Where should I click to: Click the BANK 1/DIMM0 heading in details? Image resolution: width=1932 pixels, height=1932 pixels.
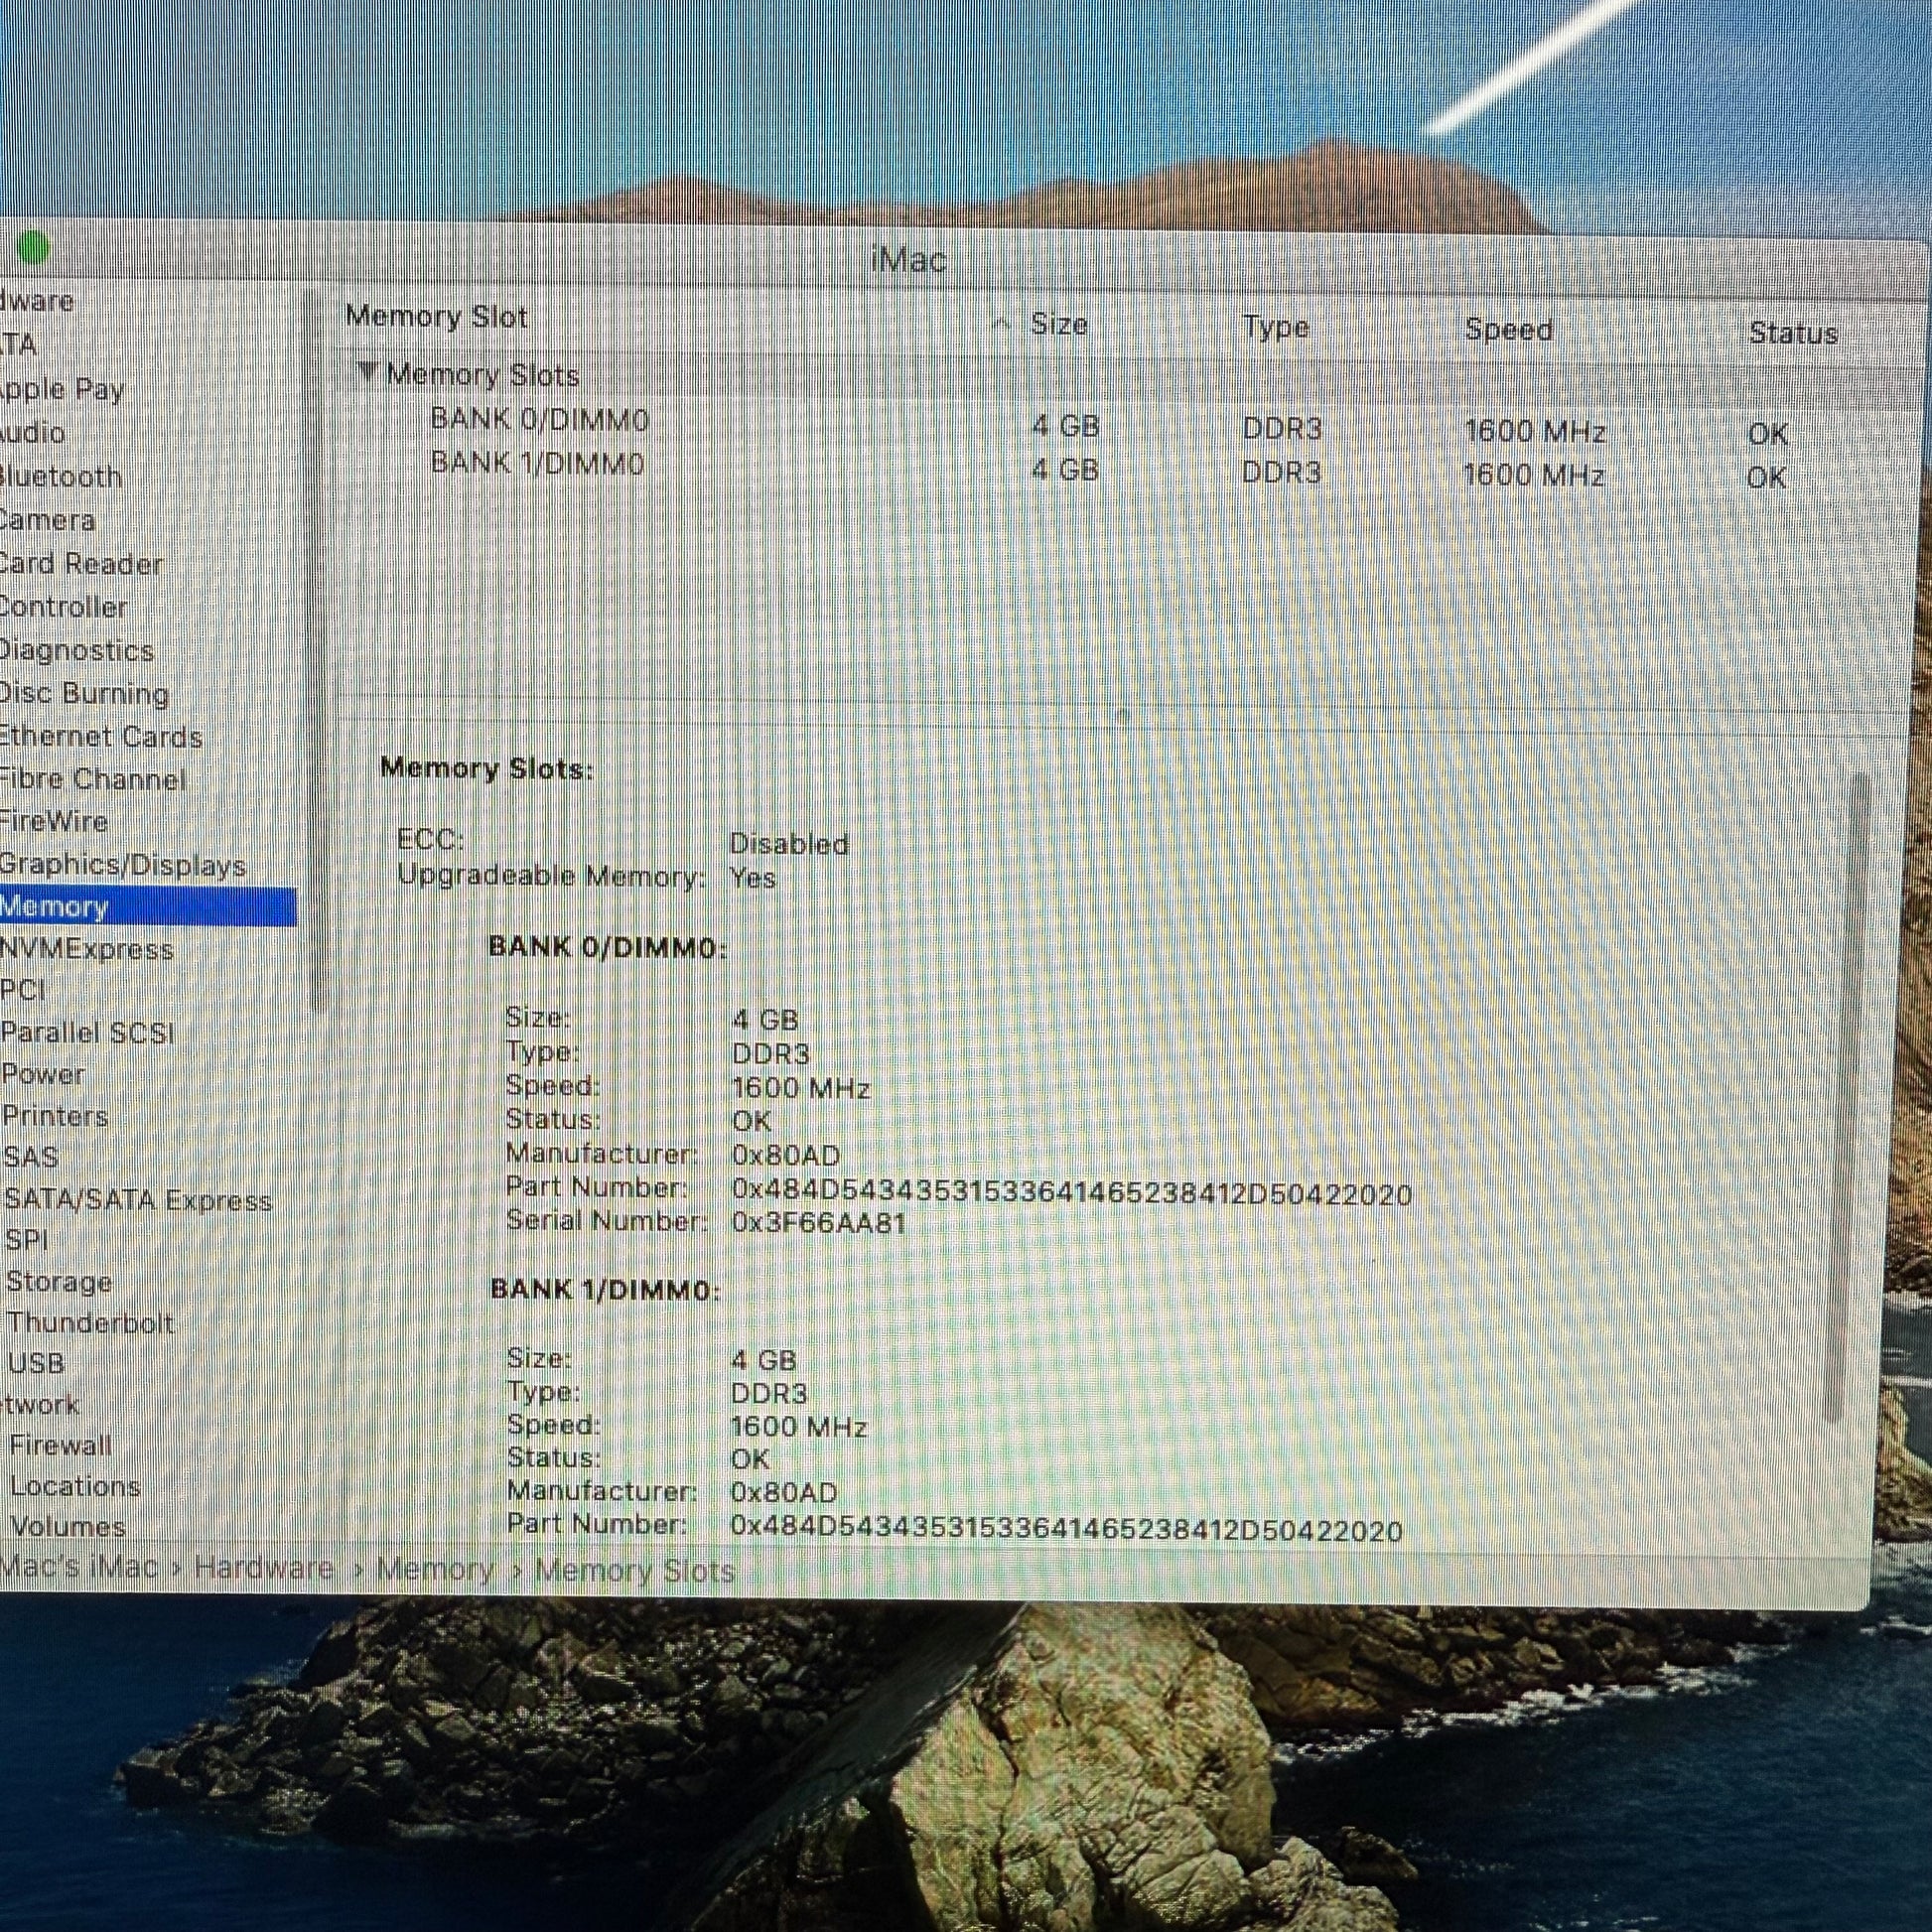click(x=605, y=1290)
